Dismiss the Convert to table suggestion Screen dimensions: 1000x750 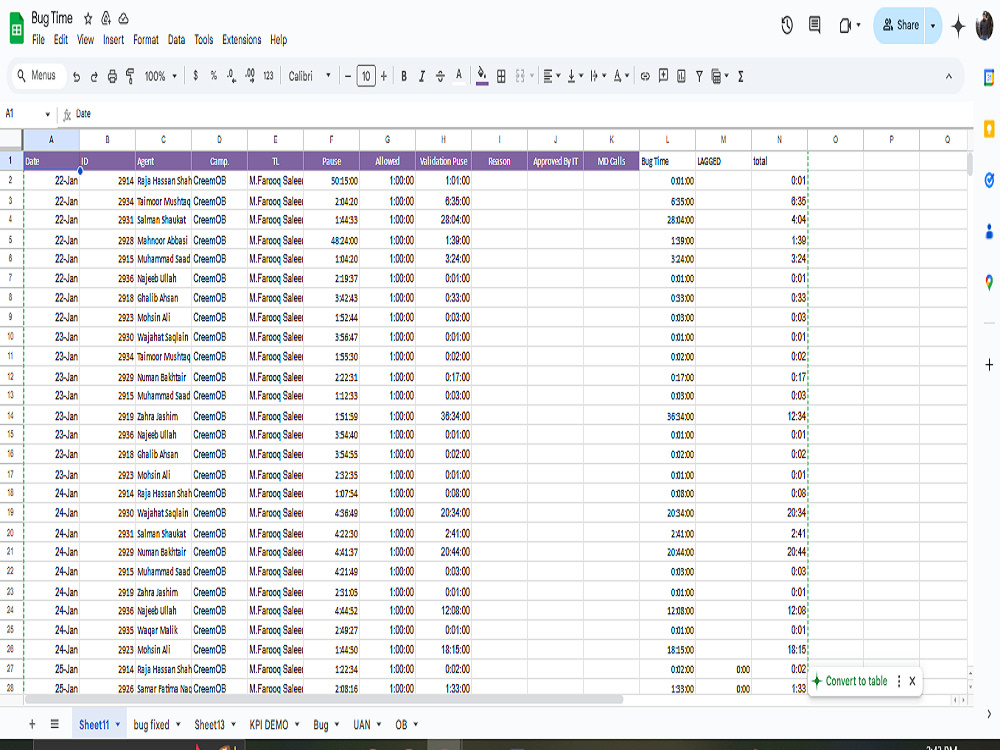912,680
